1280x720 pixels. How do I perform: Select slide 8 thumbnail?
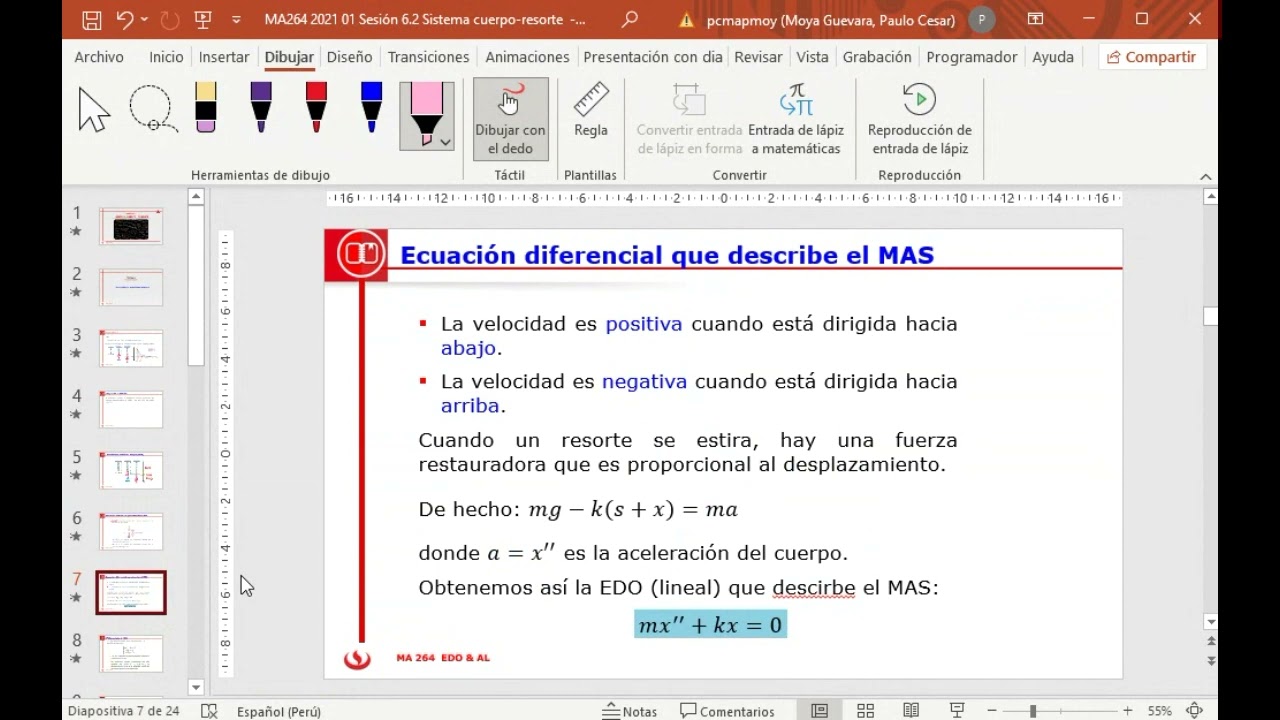tap(131, 654)
